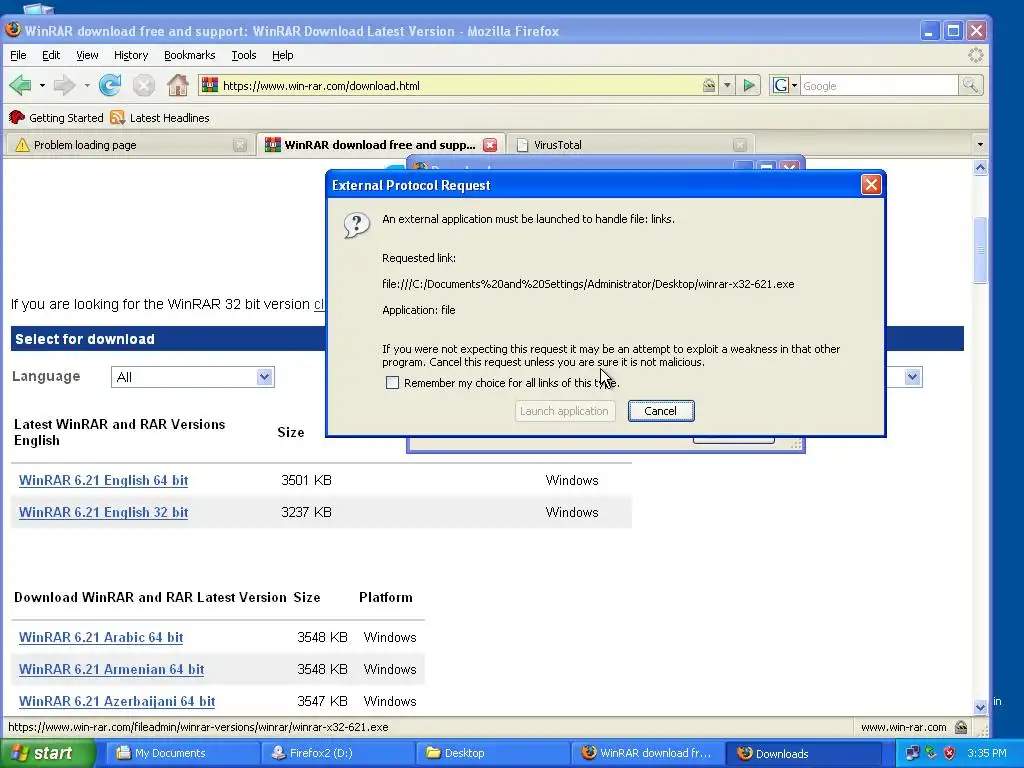Screen dimensions: 1024x768
Task: Open the History menu
Action: 131,55
